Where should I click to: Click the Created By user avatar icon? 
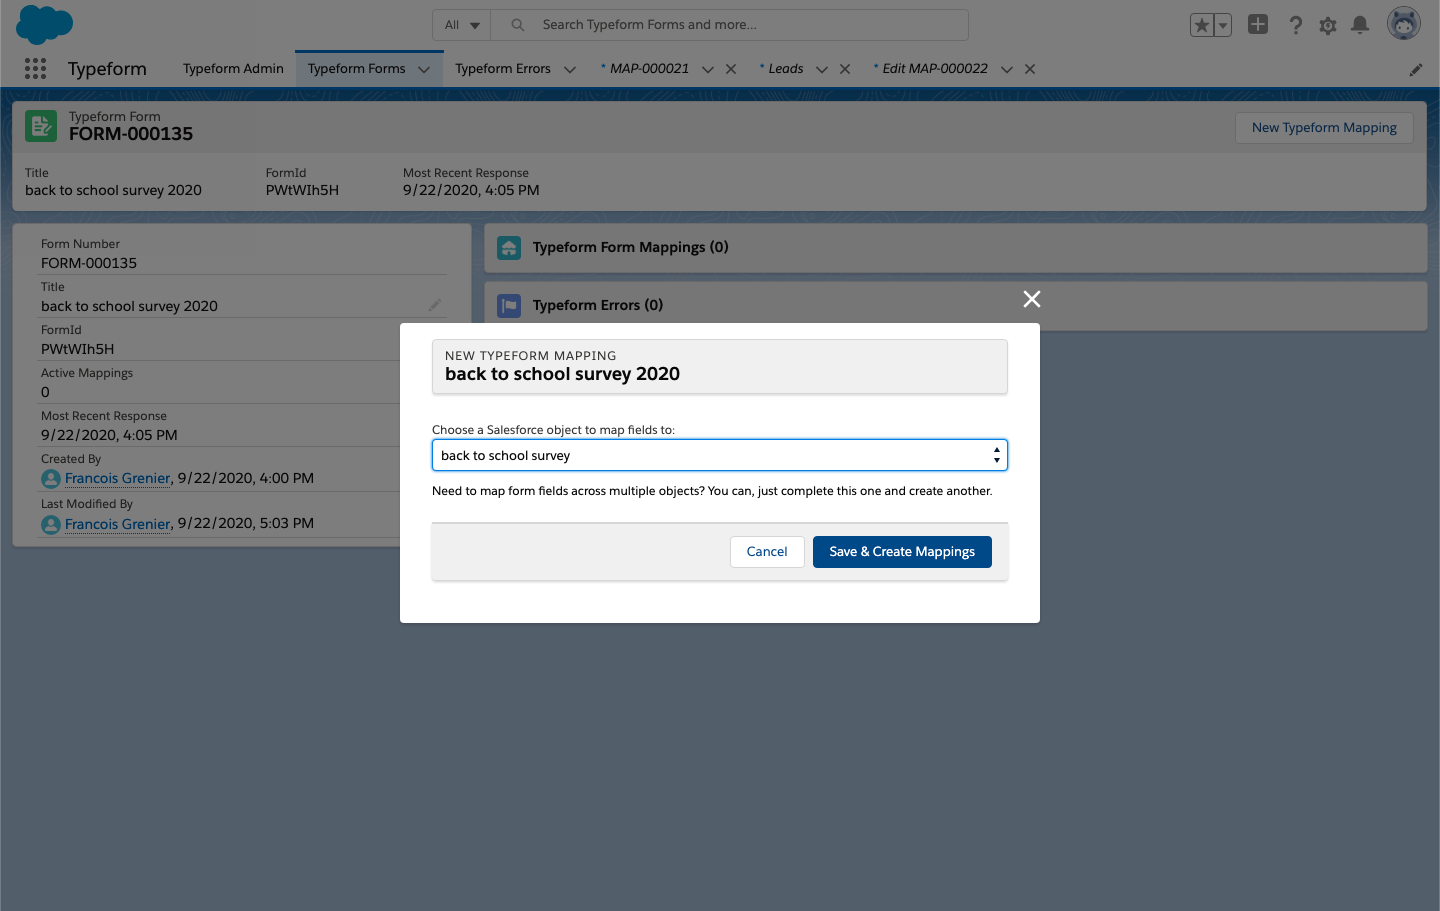[x=51, y=479]
